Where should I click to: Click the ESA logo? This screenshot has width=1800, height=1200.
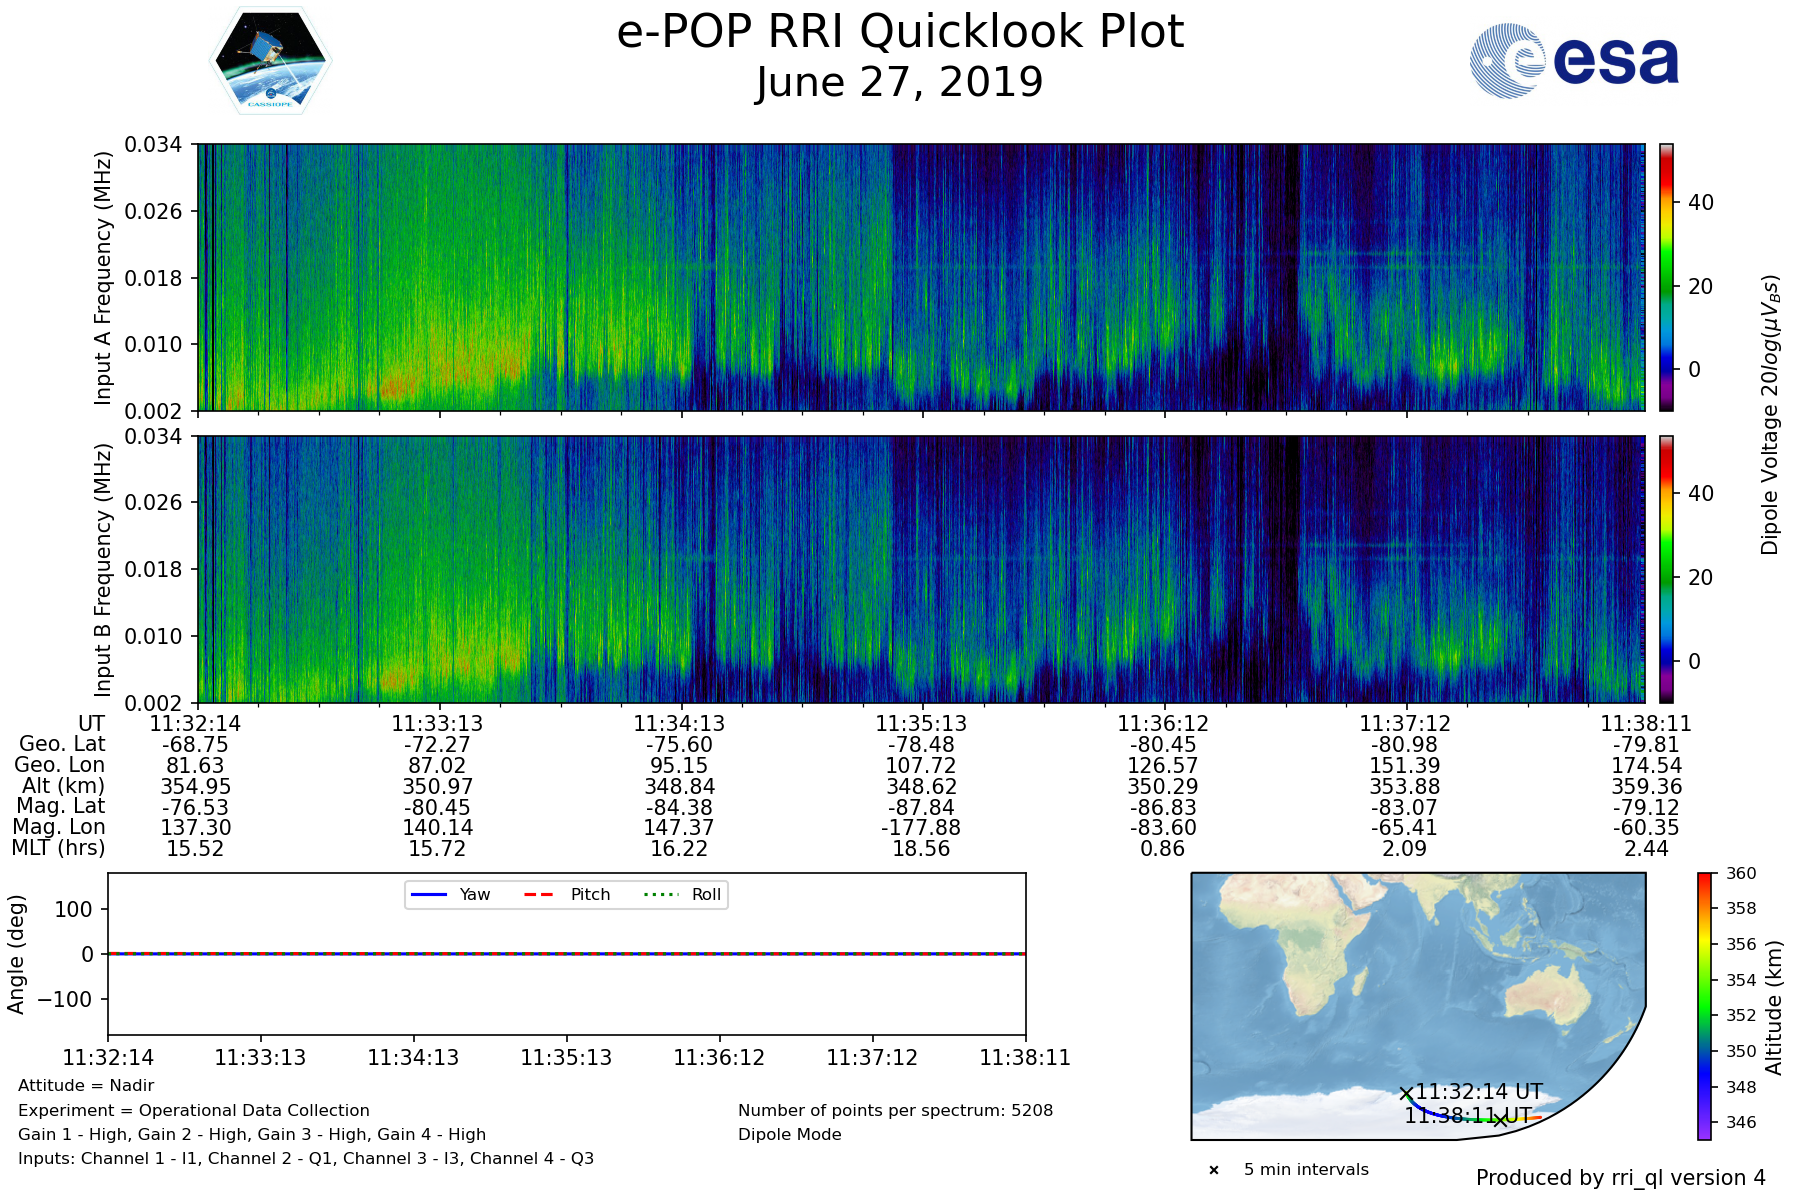(1574, 61)
